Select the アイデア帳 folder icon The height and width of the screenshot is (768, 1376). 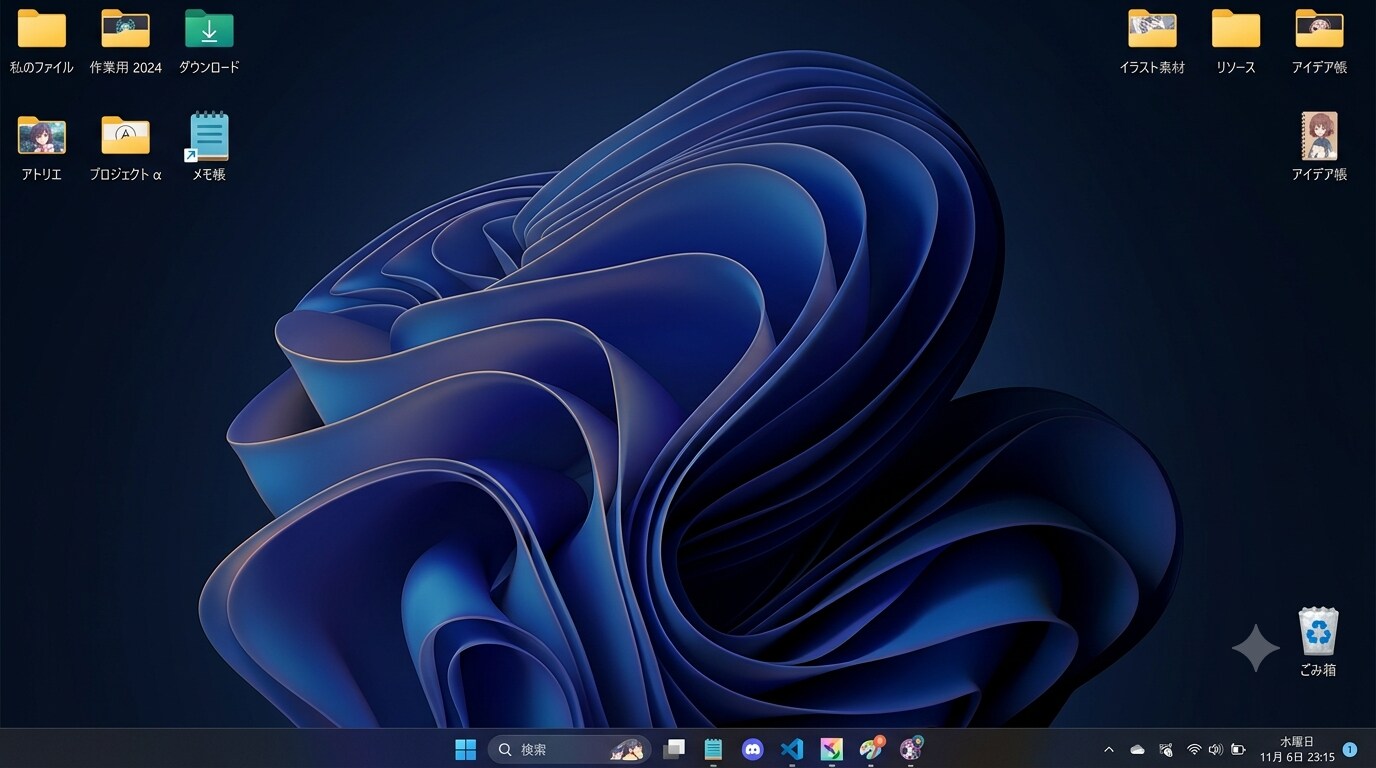click(1319, 29)
